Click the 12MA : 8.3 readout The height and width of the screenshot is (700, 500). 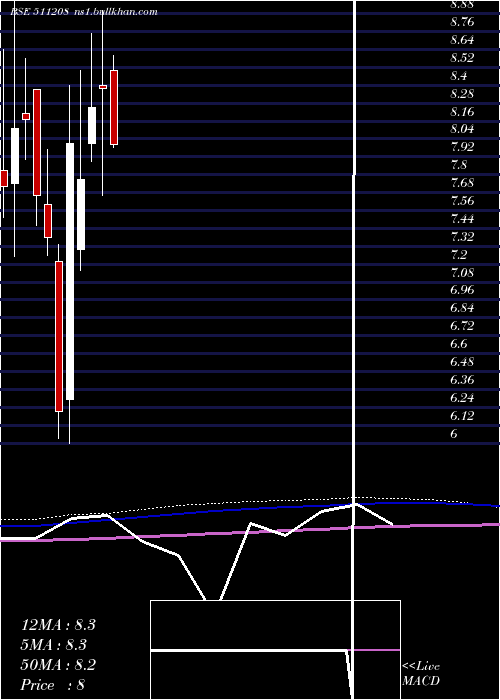(58, 625)
